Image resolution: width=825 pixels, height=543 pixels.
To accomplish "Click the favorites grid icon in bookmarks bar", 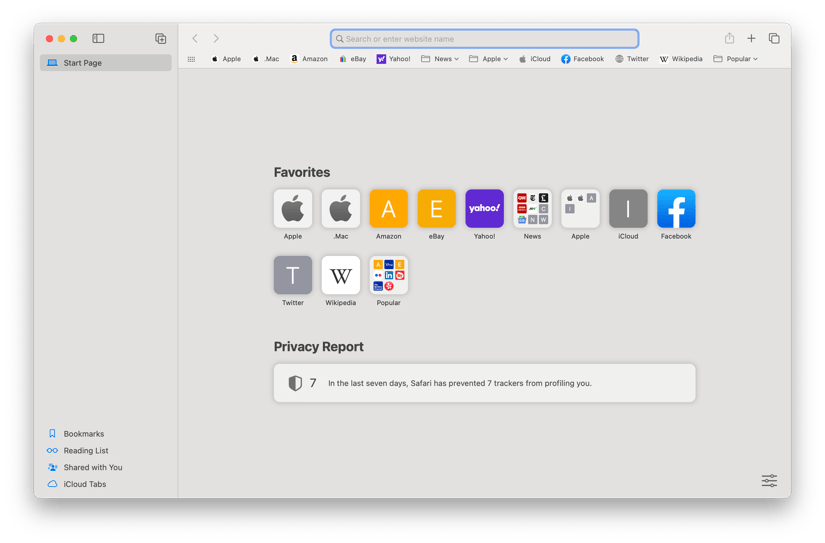I will pyautogui.click(x=192, y=59).
